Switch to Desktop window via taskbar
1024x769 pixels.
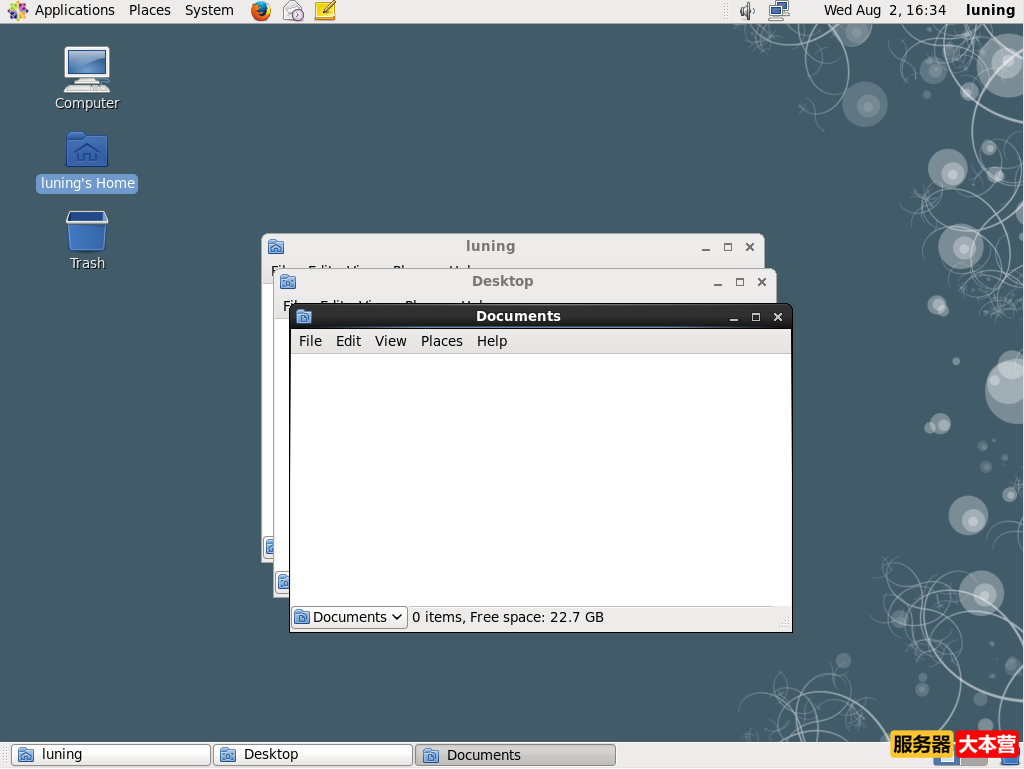[x=312, y=755]
